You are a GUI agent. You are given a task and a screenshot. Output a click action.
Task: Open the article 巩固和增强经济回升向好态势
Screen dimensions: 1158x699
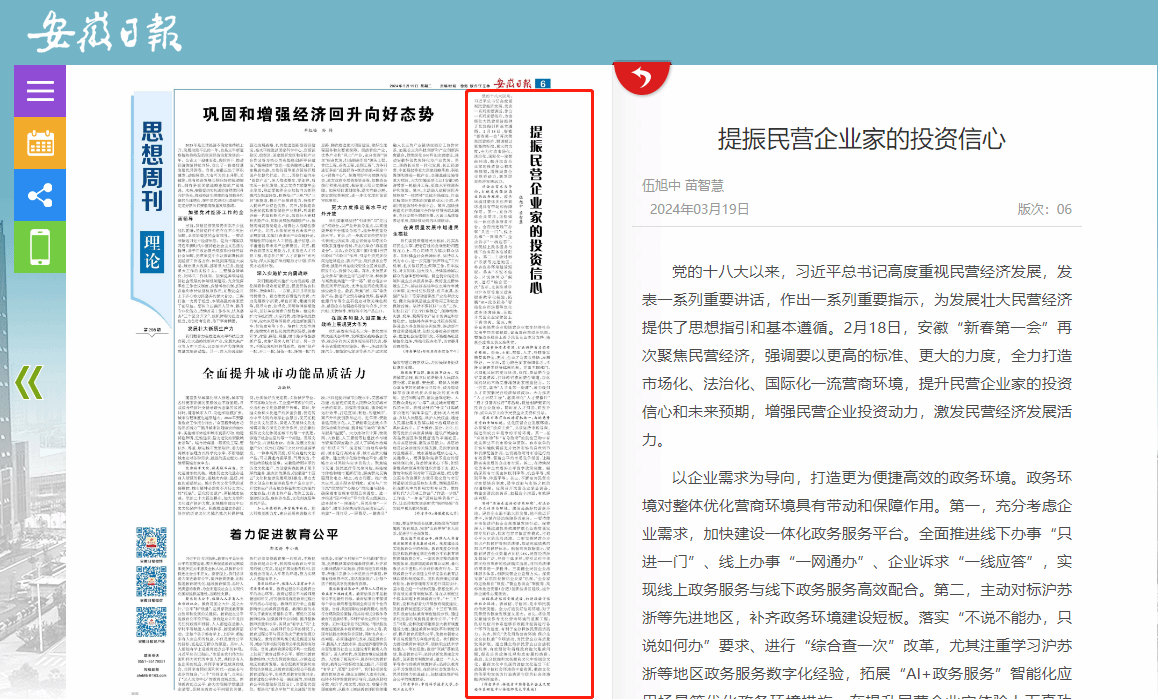tap(318, 114)
